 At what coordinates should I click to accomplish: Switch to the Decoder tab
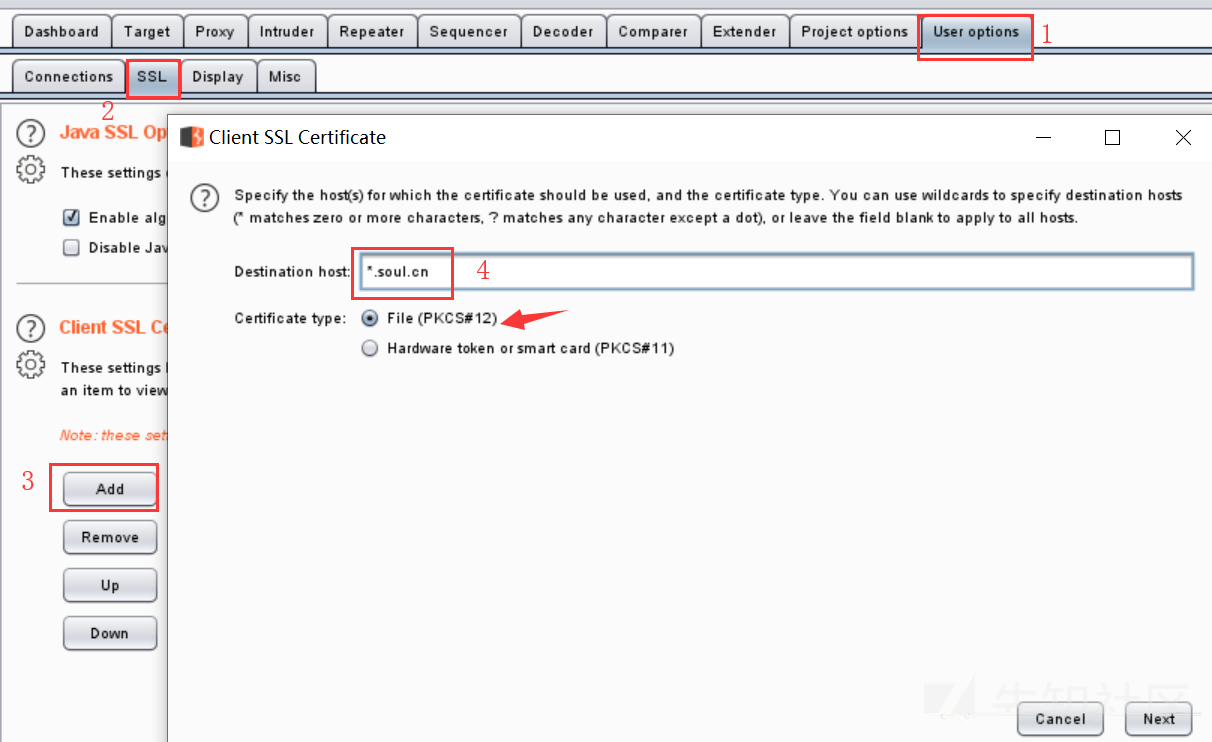click(x=563, y=31)
